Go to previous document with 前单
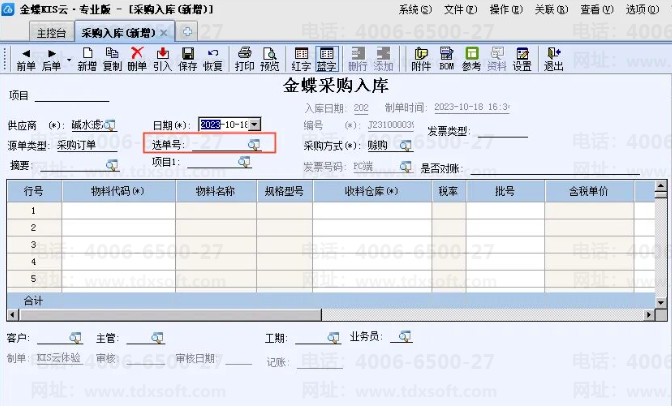Viewport: 672px width, 408px height. pos(26,59)
